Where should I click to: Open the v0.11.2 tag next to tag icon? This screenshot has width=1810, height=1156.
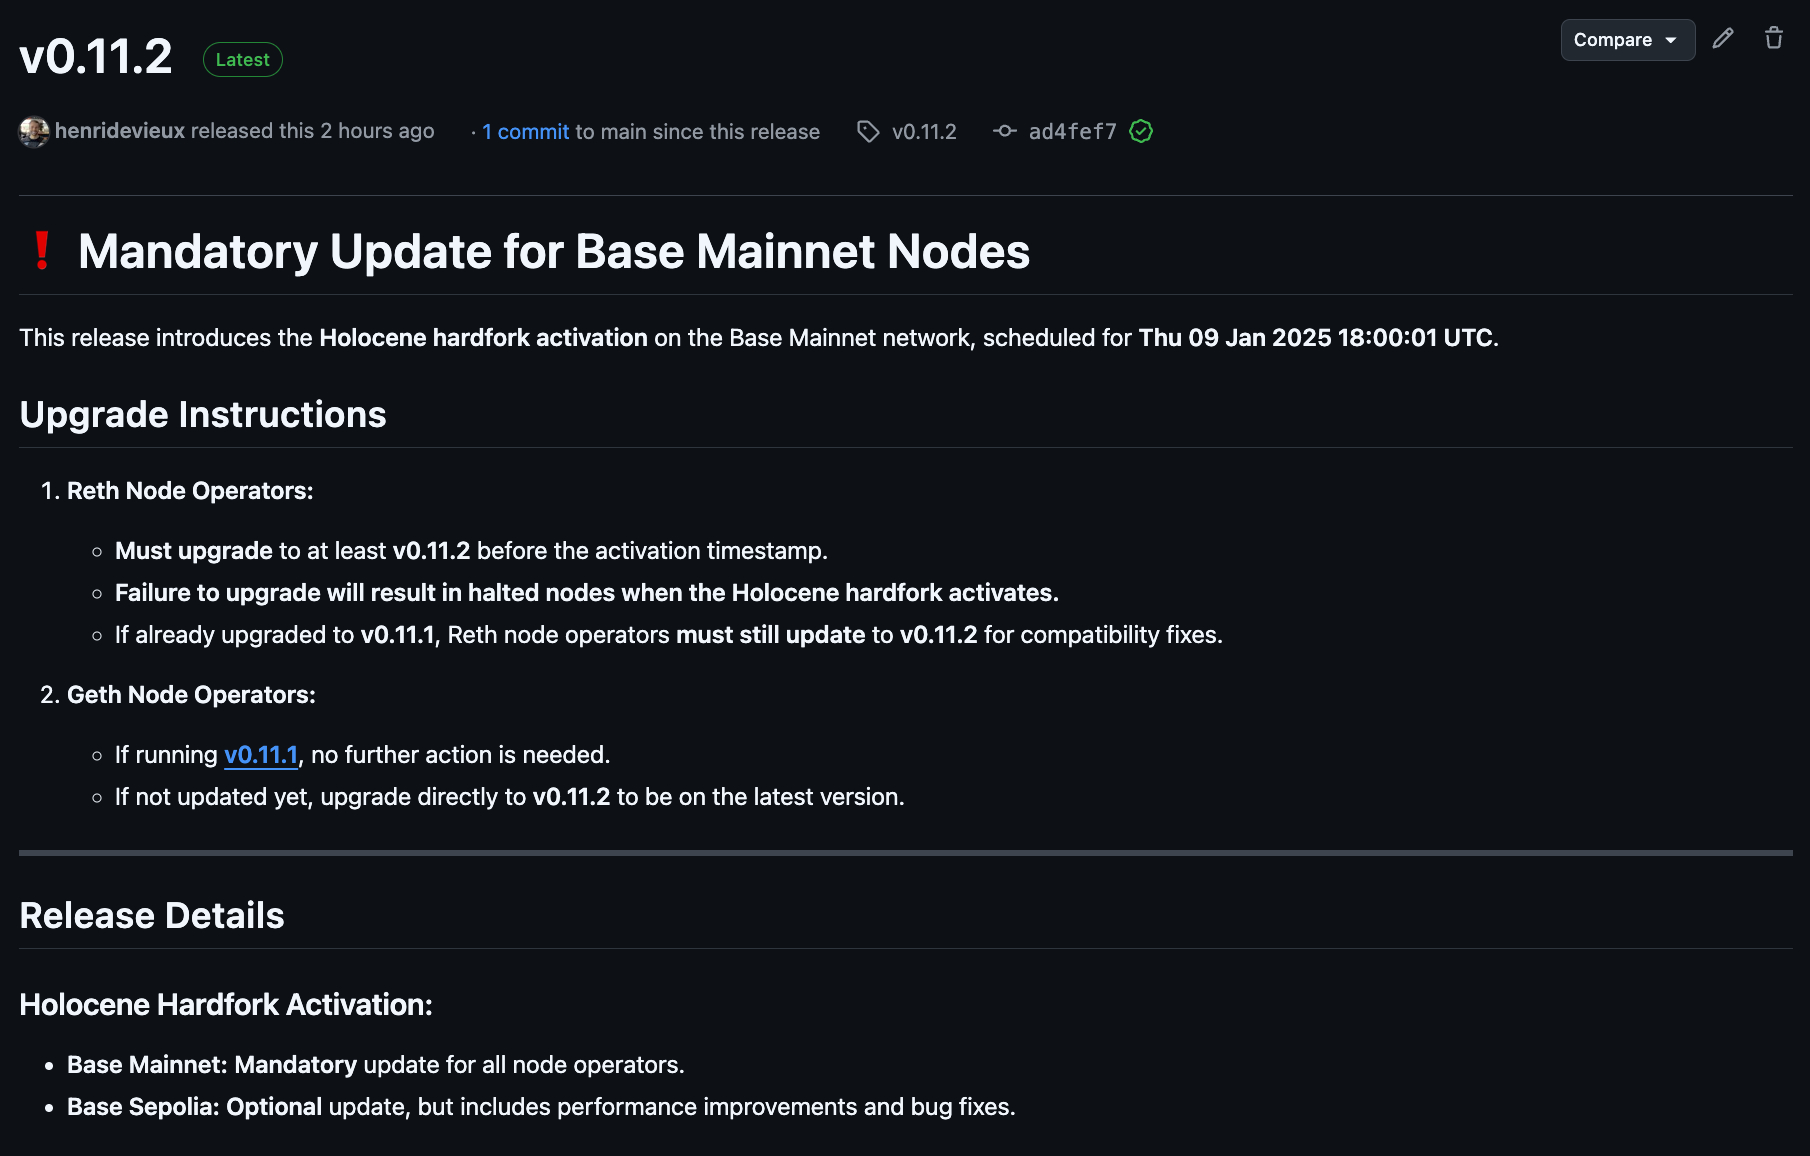pyautogui.click(x=924, y=132)
